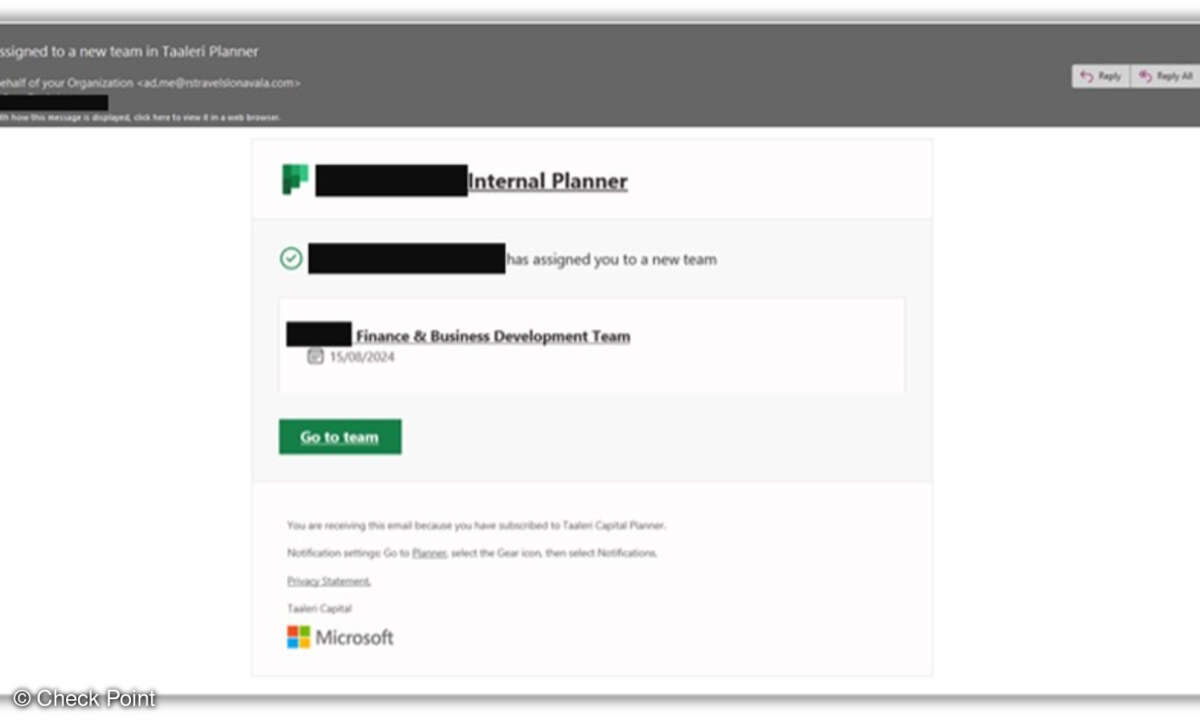Click the sender address ad.me@rstravelslonavala.com
This screenshot has width=1200, height=720.
[218, 83]
